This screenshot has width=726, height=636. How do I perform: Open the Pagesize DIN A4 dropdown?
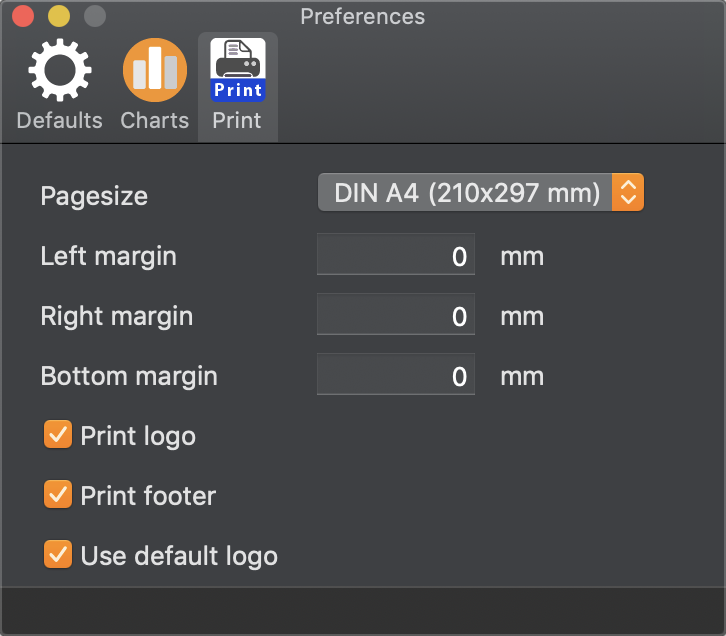(481, 192)
